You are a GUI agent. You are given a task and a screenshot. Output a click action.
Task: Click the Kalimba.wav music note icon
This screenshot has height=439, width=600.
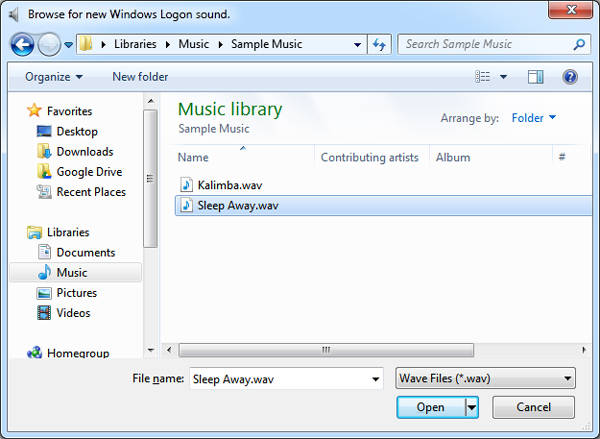186,185
